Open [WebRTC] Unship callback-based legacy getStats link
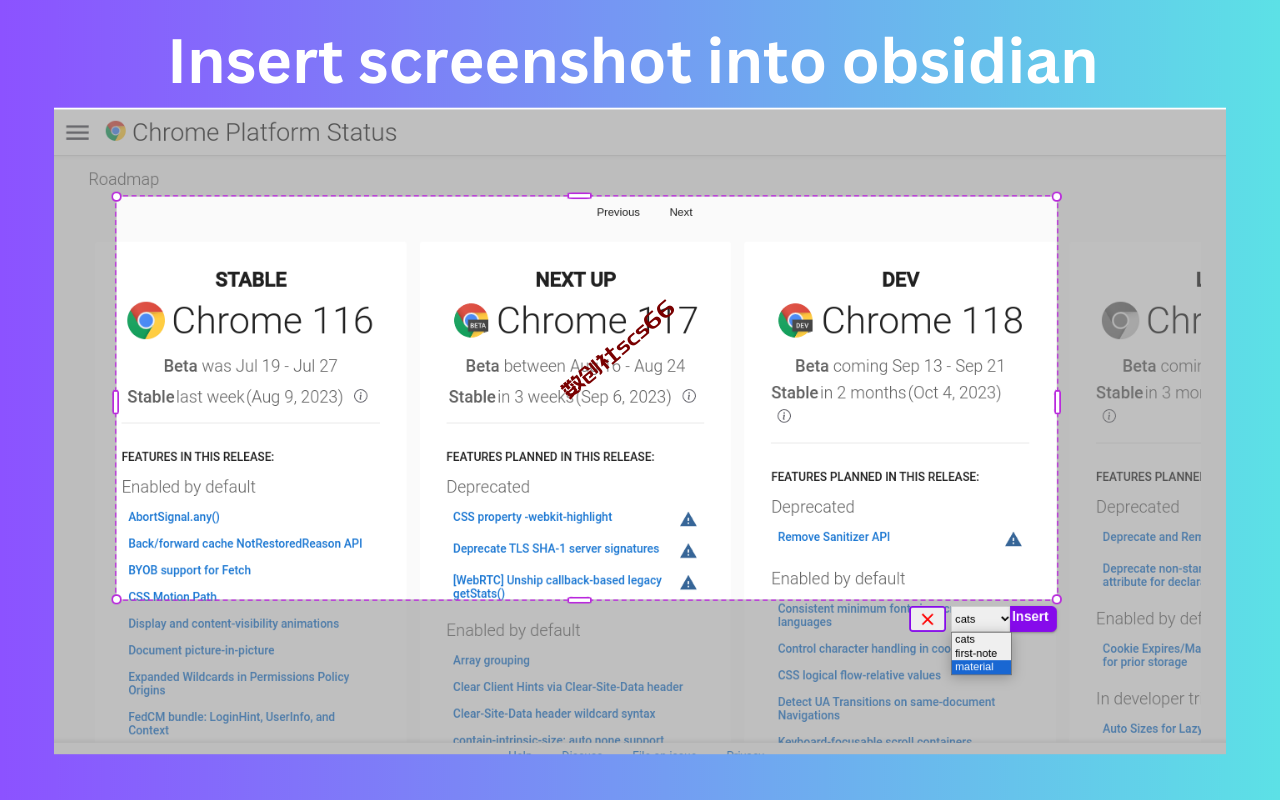The image size is (1280, 800). [x=558, y=586]
